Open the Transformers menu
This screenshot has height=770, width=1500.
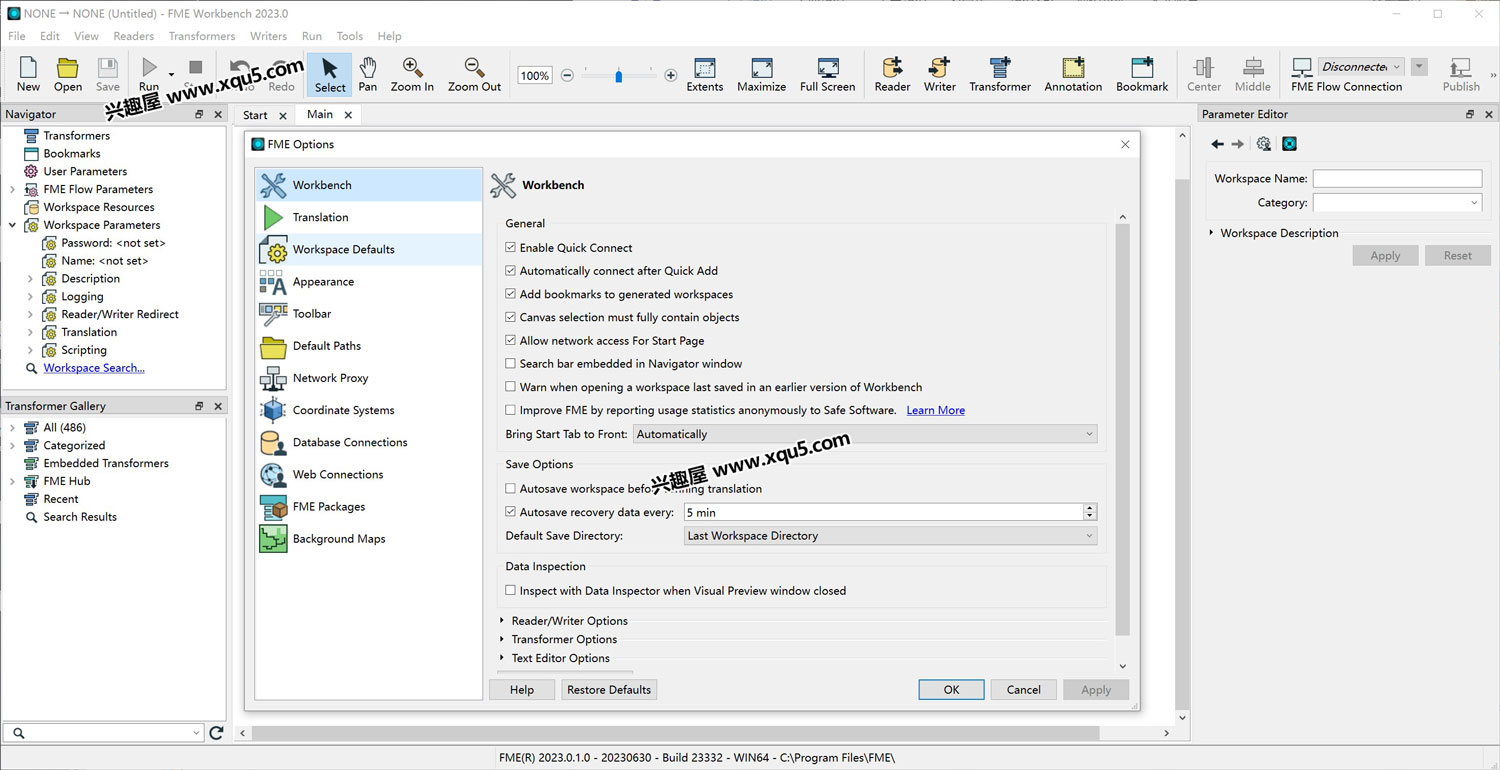[x=202, y=36]
